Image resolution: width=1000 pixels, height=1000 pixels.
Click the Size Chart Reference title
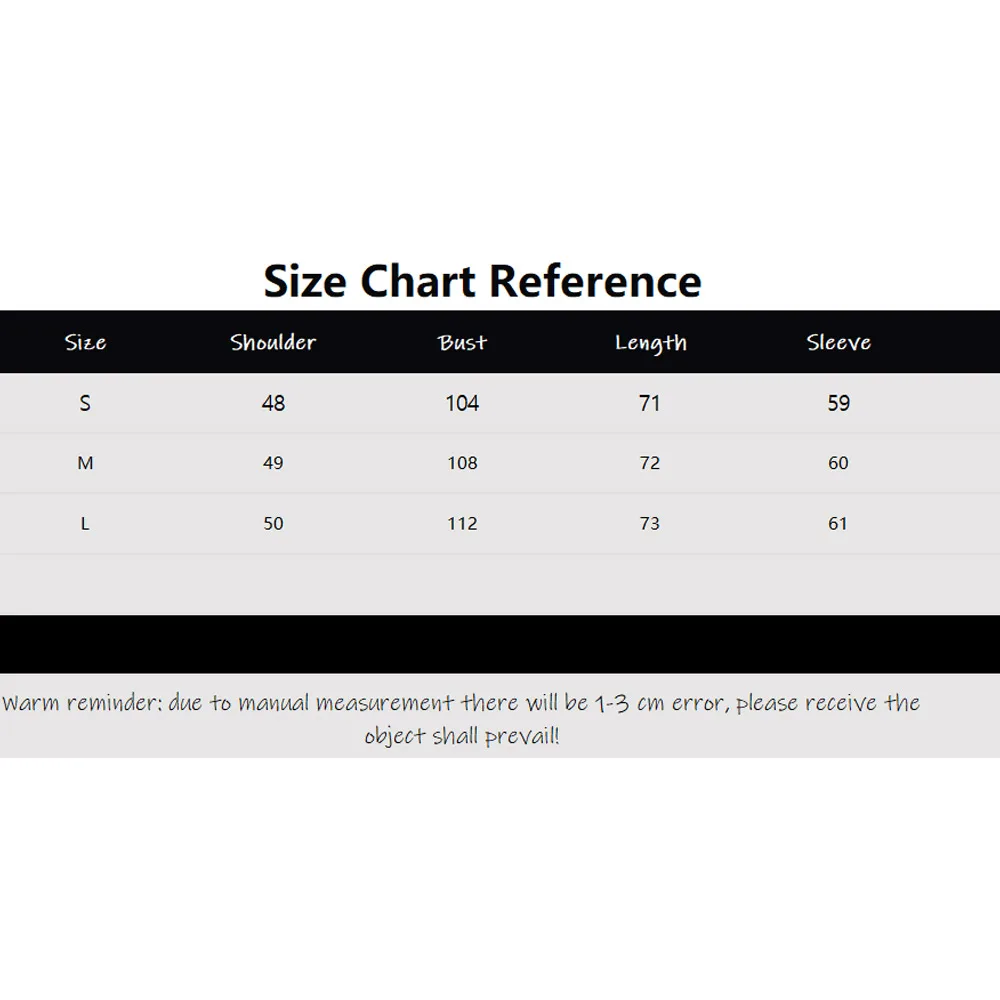(483, 281)
